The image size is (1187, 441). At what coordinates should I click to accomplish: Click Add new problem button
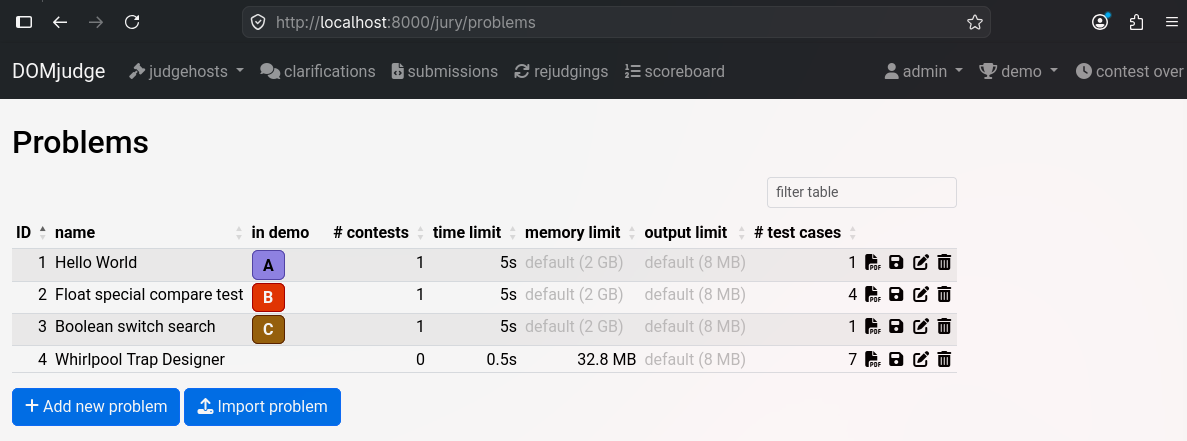tap(96, 407)
